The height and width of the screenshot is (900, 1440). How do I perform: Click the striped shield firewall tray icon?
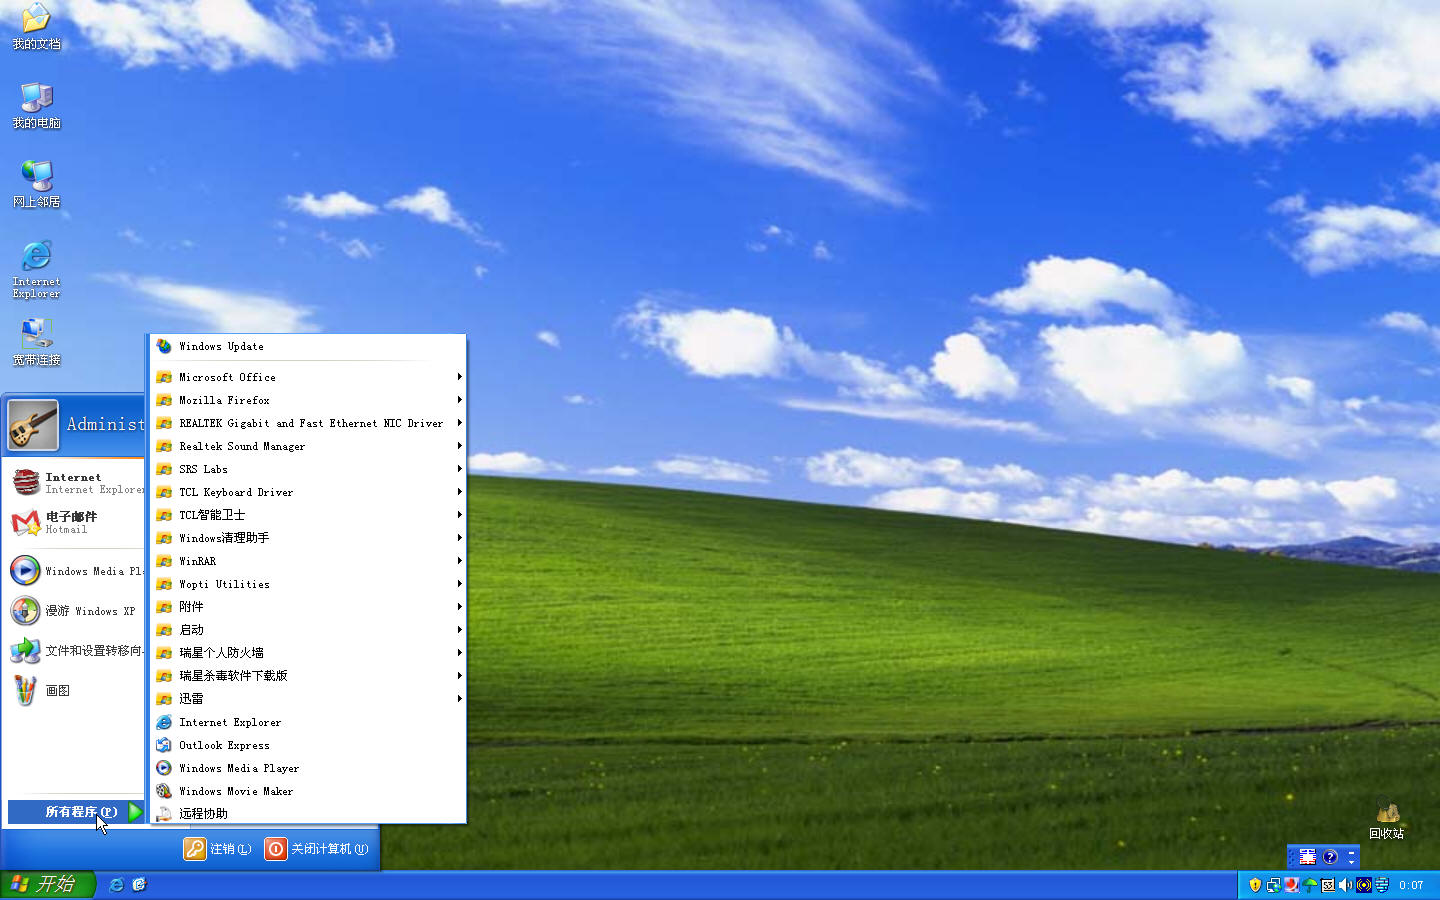(x=1381, y=885)
